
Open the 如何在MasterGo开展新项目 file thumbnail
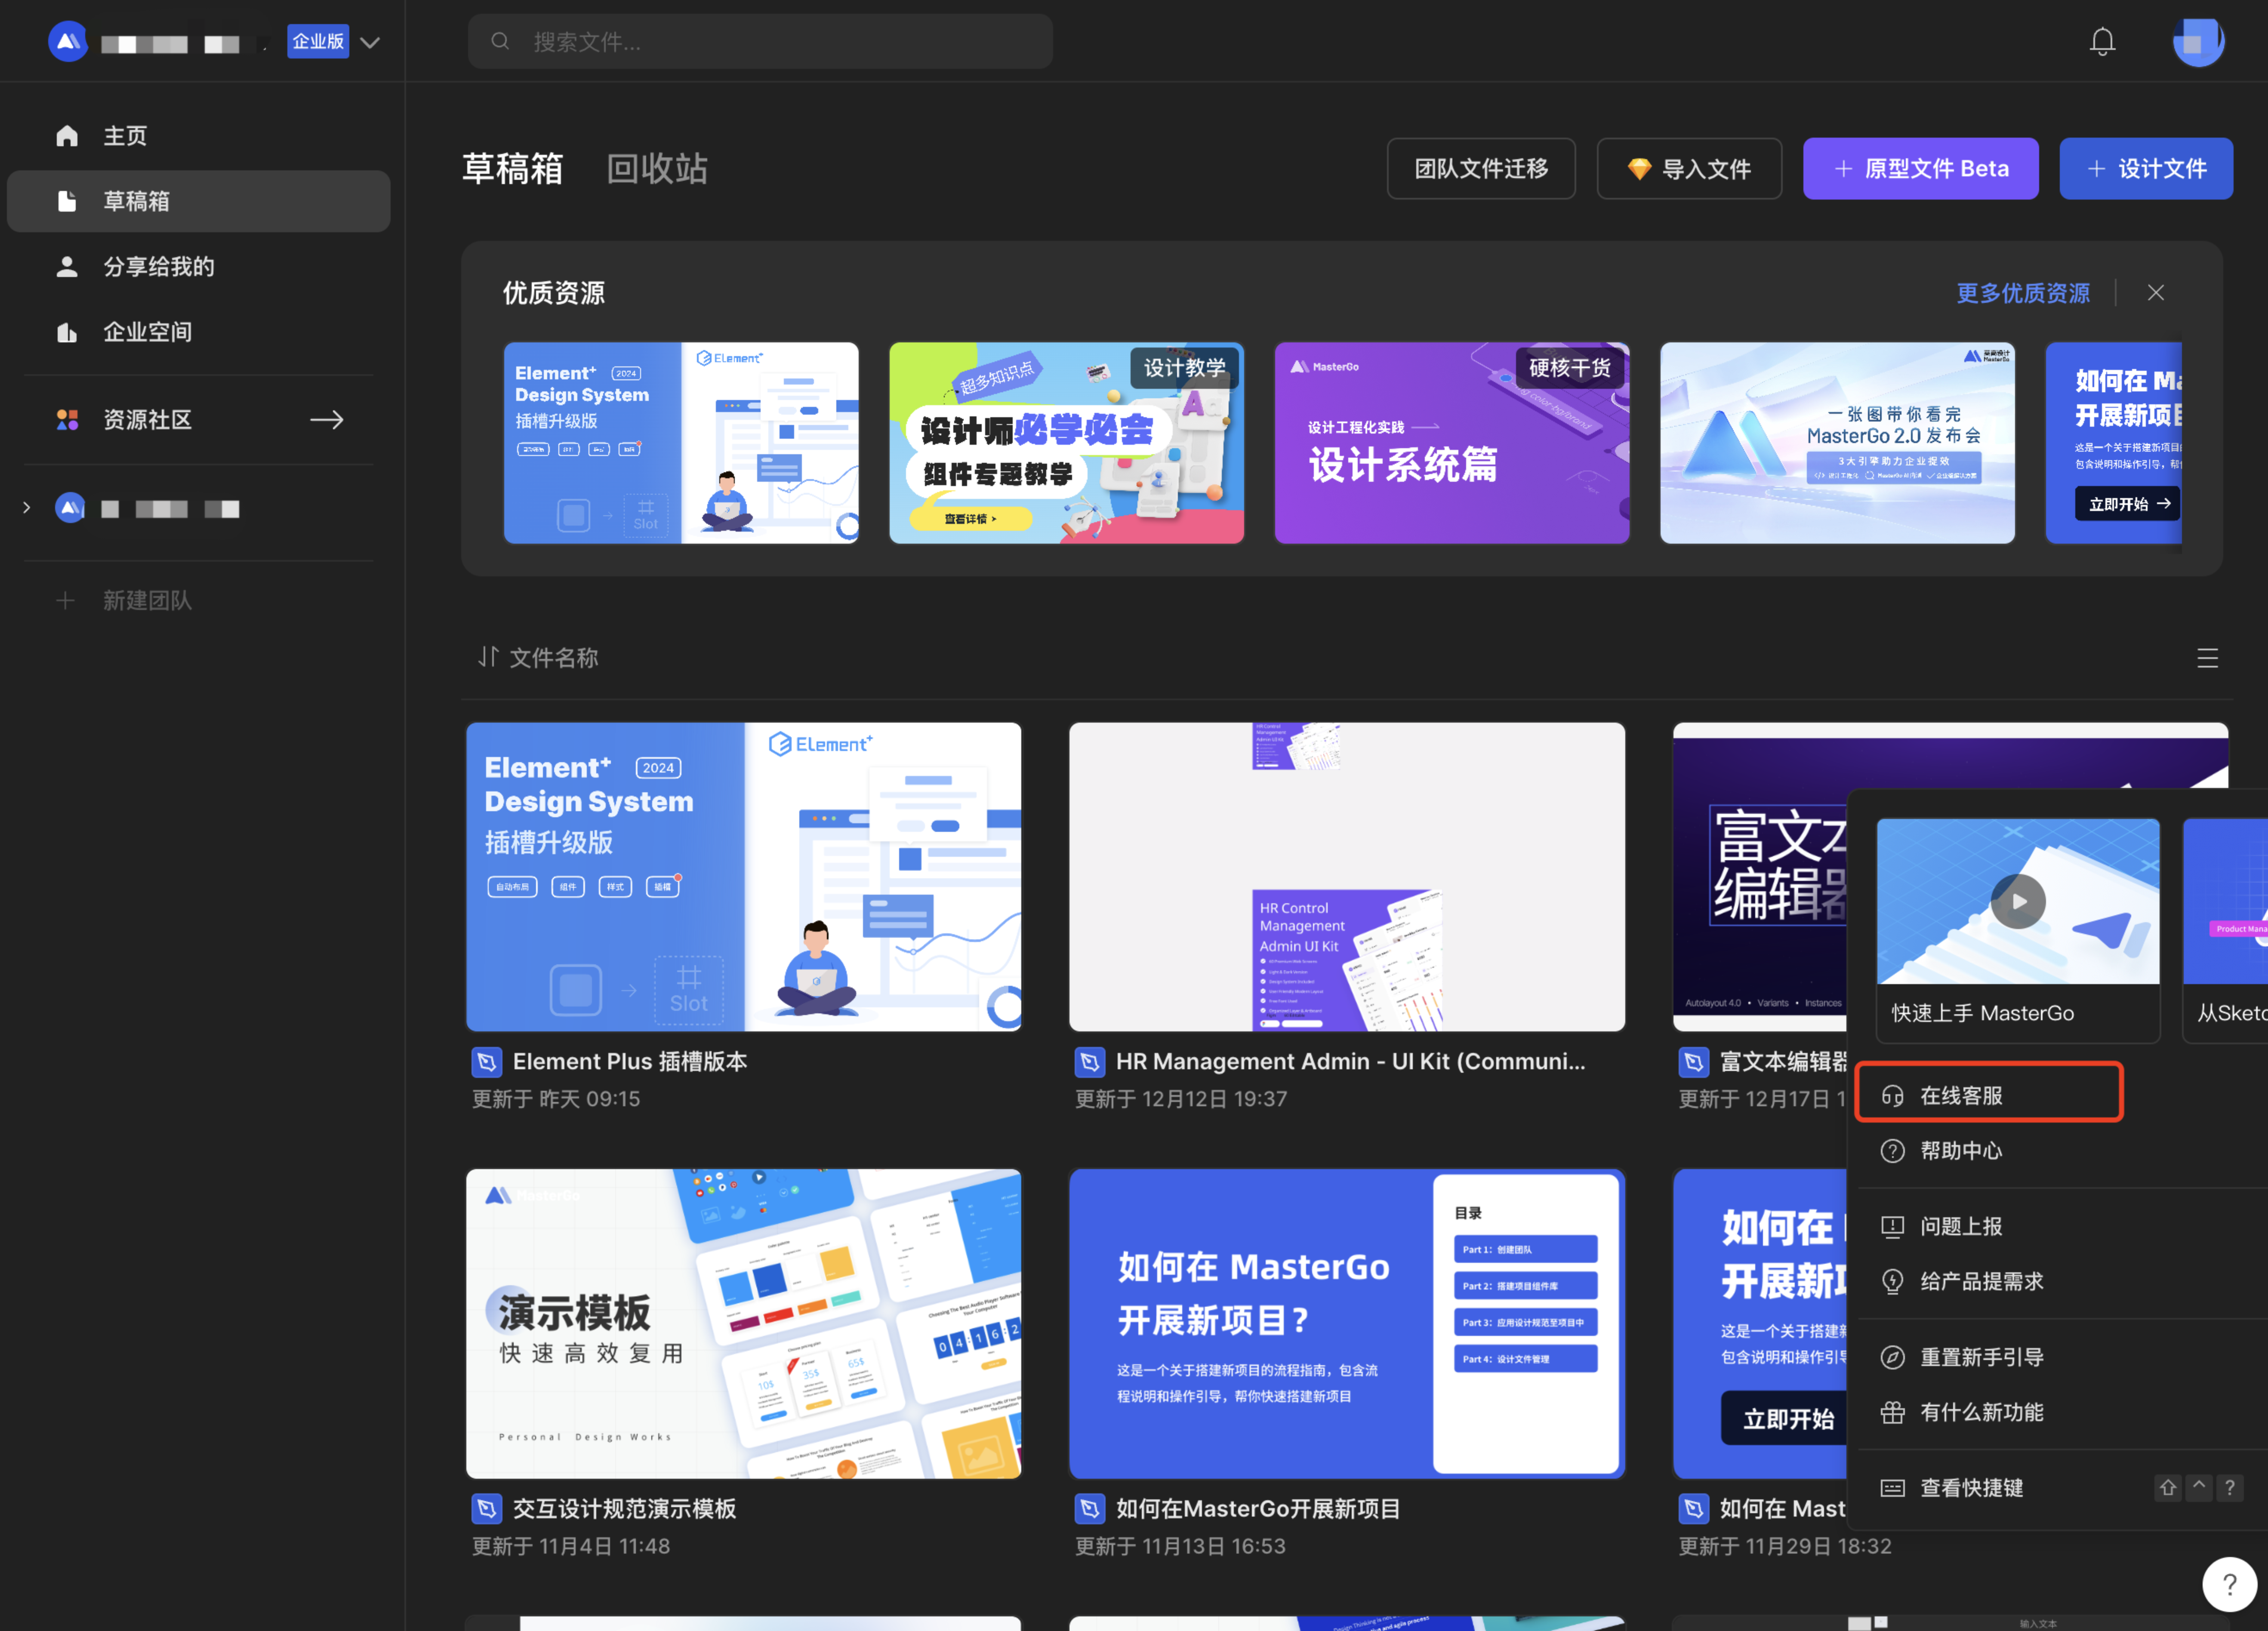pyautogui.click(x=1347, y=1324)
